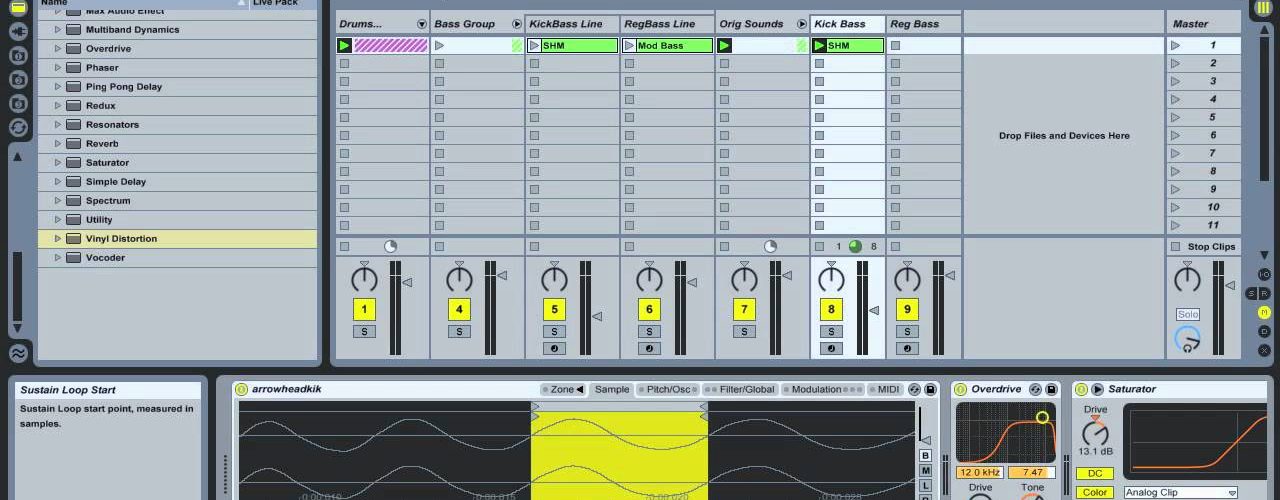Toggle track 6 activator button
This screenshot has height=500, width=1280.
pyautogui.click(x=649, y=310)
